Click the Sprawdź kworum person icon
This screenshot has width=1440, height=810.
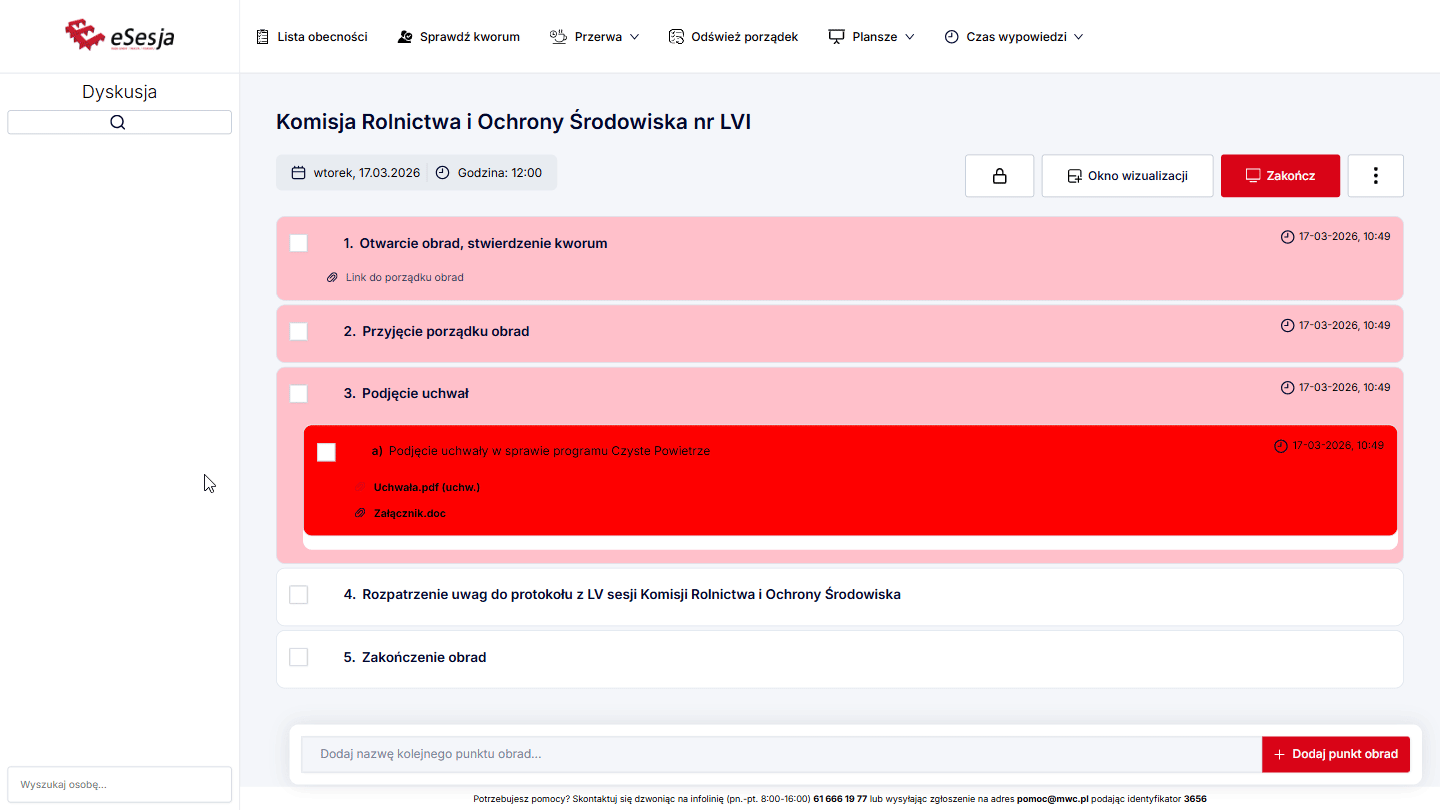click(x=405, y=37)
